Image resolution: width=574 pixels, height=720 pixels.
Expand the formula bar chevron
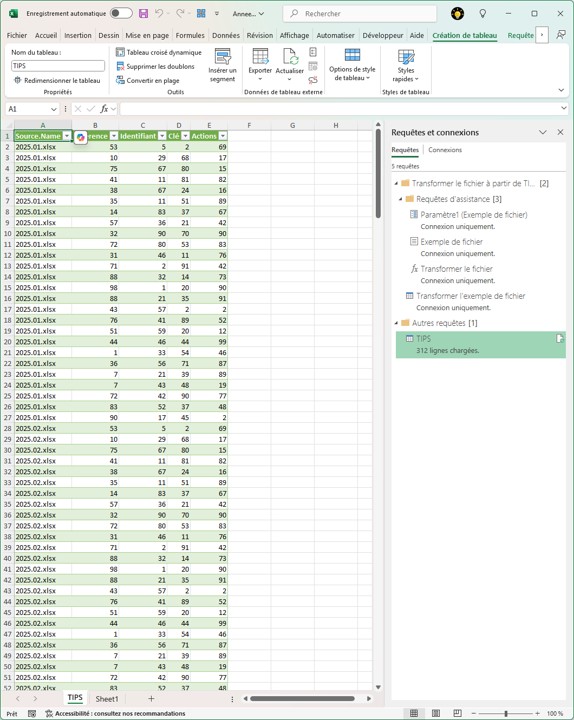(563, 108)
